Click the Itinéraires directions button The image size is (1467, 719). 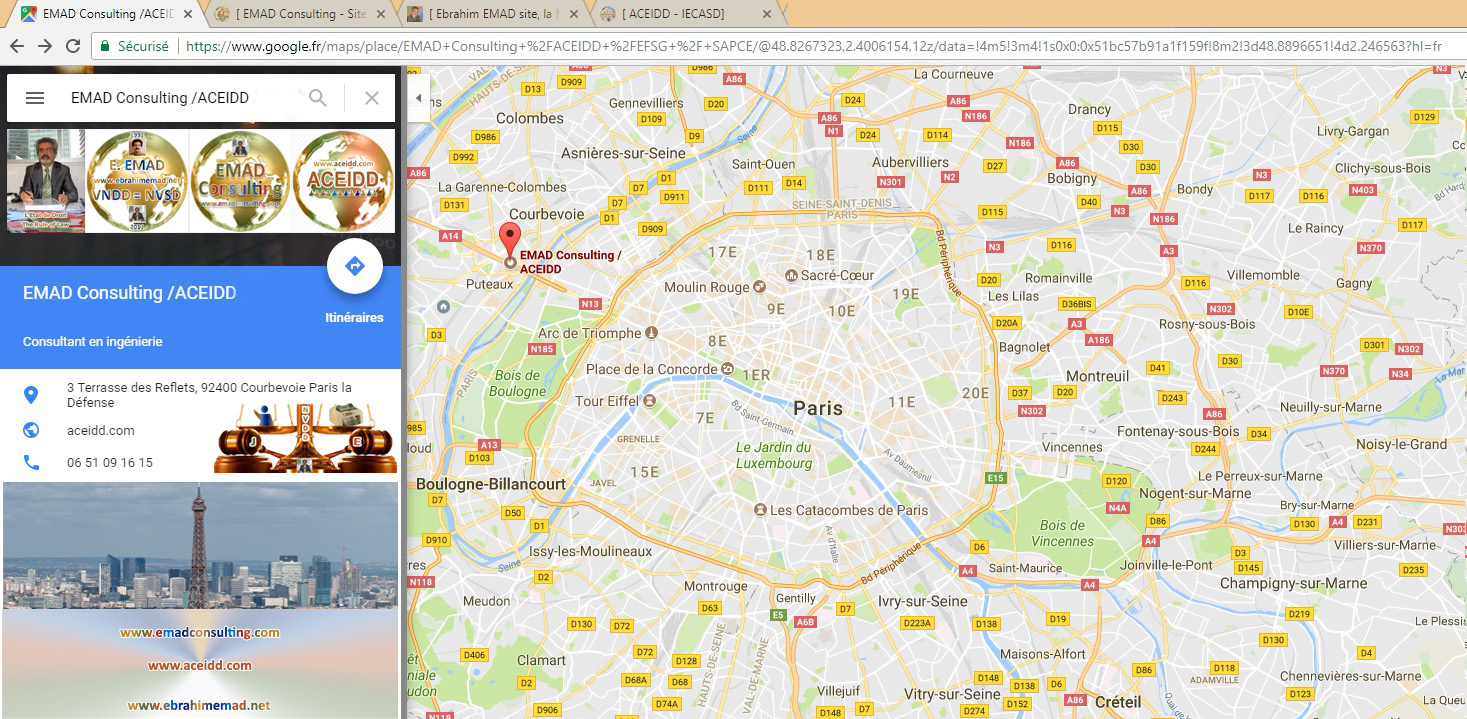click(x=354, y=266)
